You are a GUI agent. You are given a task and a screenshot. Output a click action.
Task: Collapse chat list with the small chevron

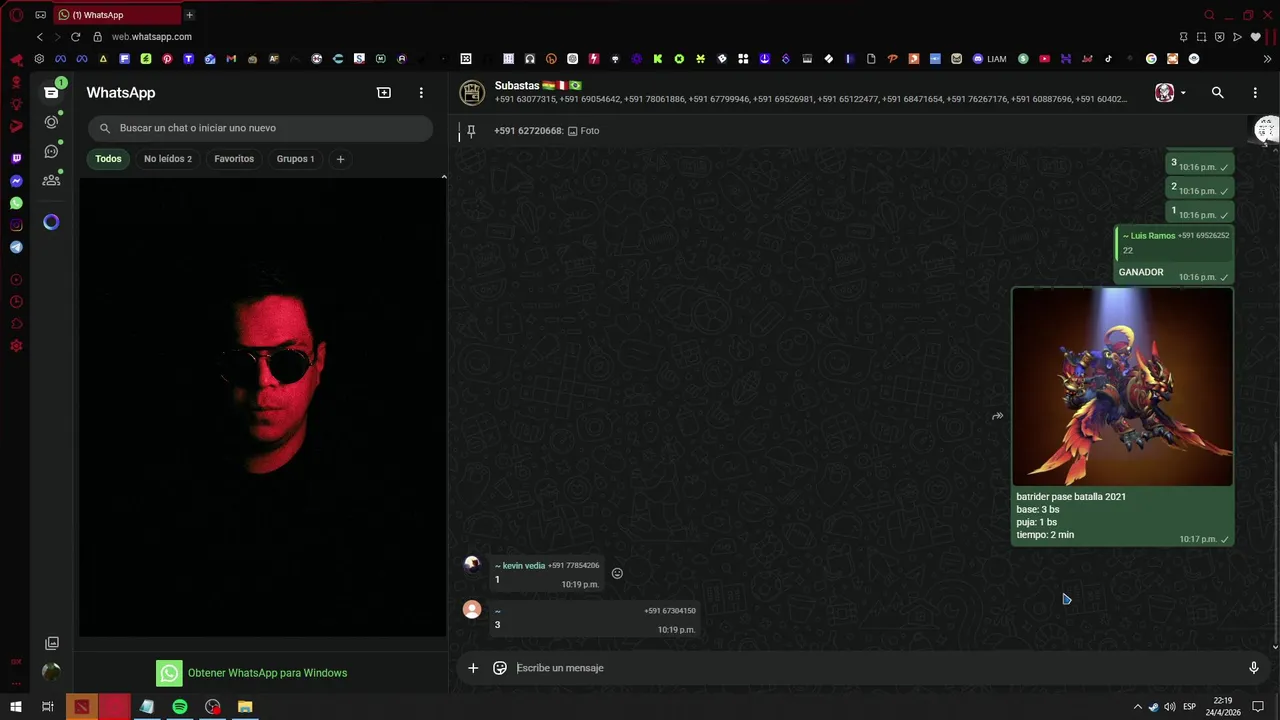444,177
